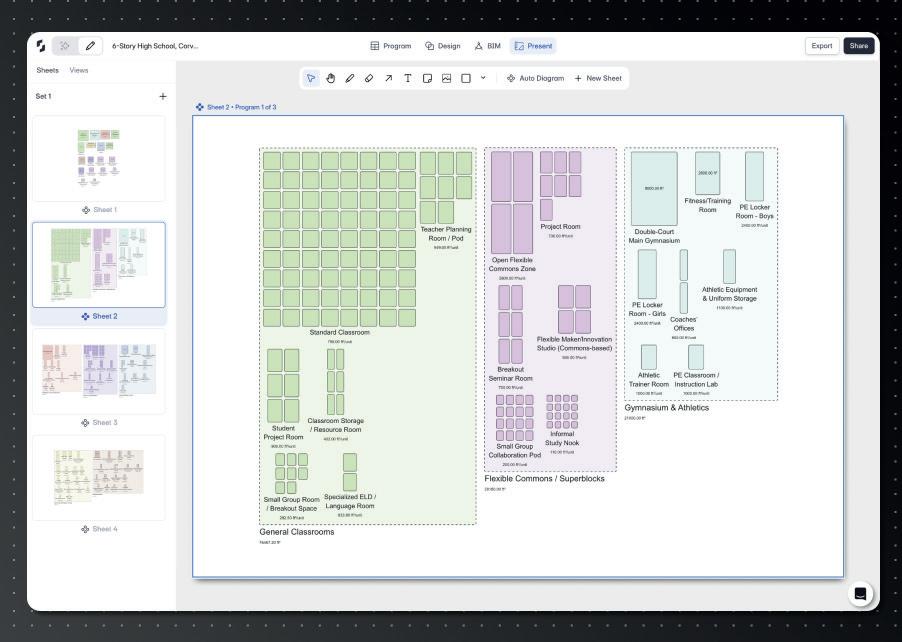Choose the eraser tool
Viewport: 902px width, 642px height.
tap(369, 78)
